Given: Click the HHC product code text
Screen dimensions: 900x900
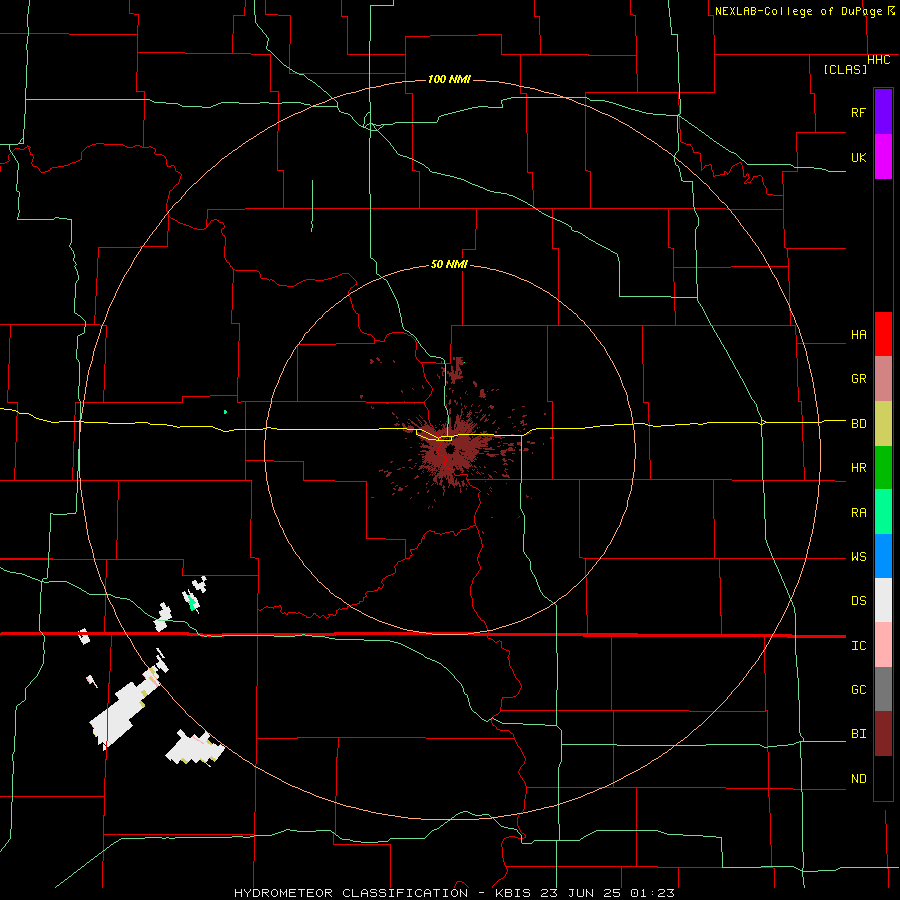Looking at the screenshot, I should point(878,60).
